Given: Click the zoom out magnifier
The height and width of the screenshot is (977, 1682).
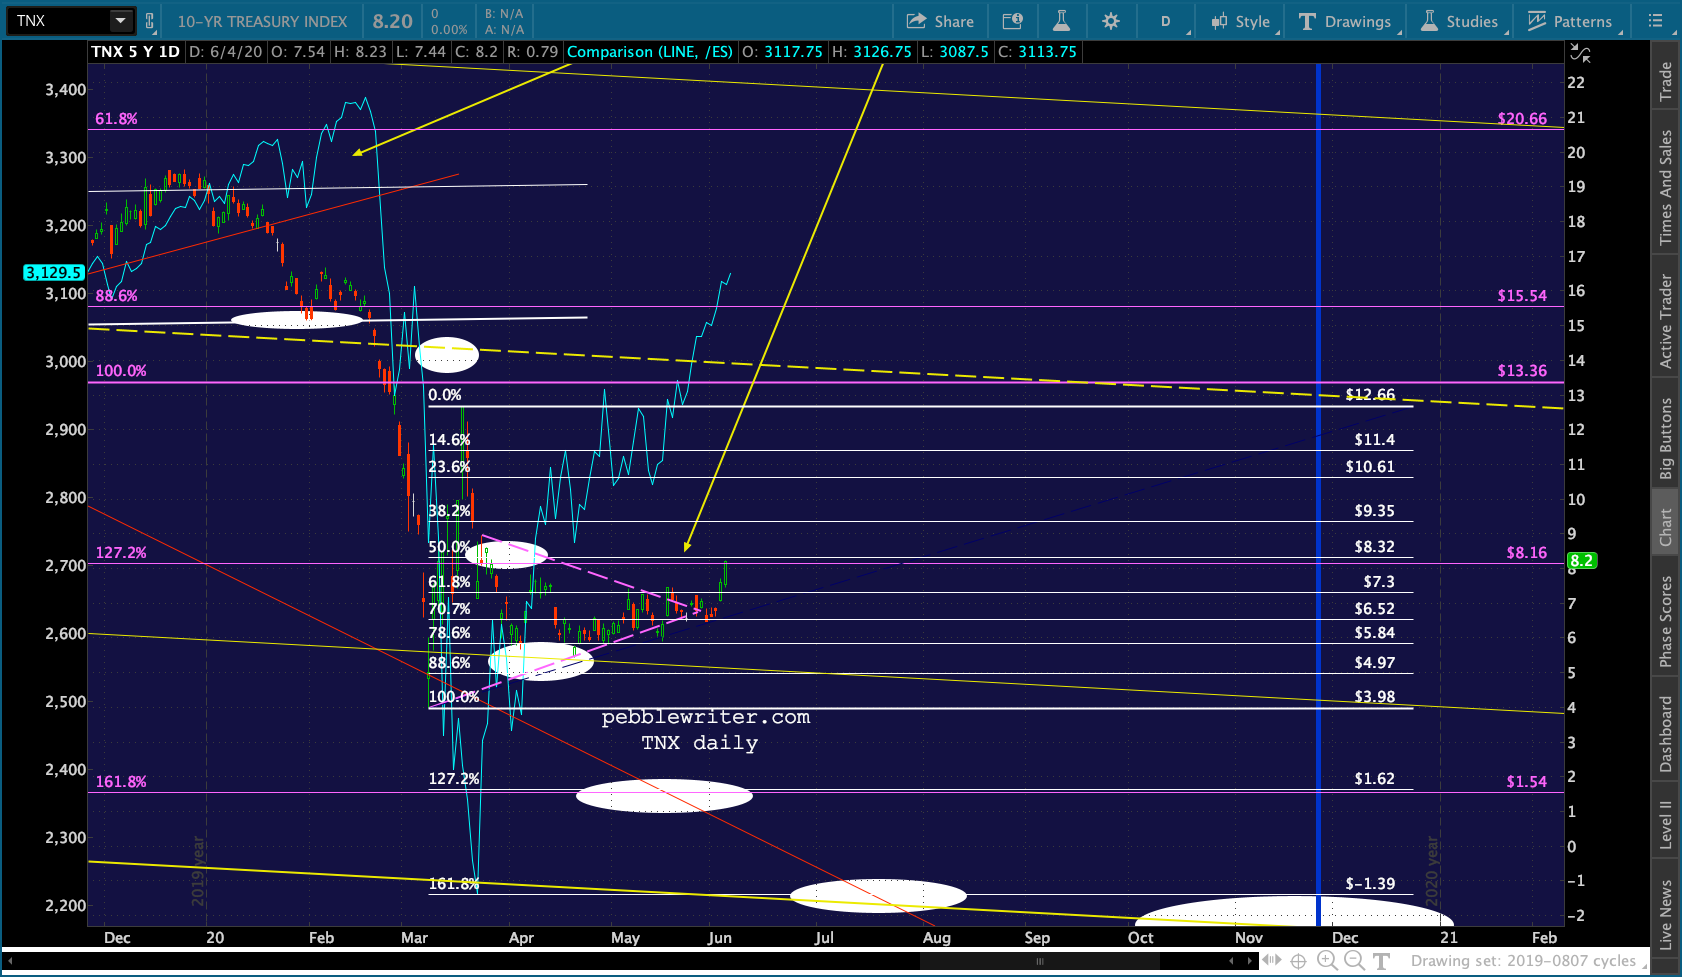Looking at the screenshot, I should 1353,961.
